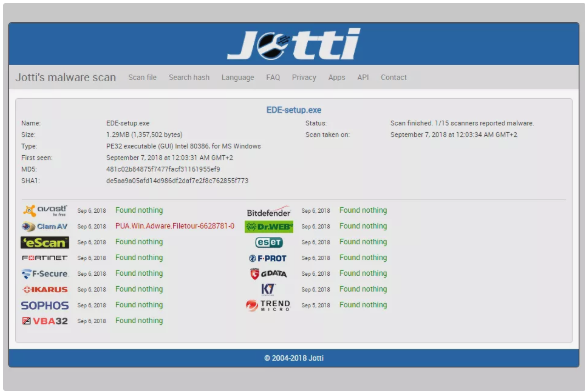Click the Trend Micro scanner logo
Viewport: 585px width, 392px height.
tap(268, 305)
